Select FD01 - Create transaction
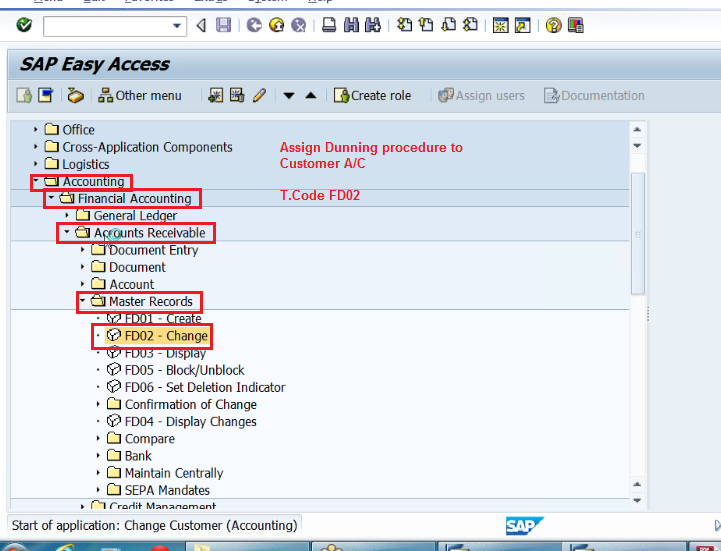Image resolution: width=721 pixels, height=551 pixels. pos(163,318)
